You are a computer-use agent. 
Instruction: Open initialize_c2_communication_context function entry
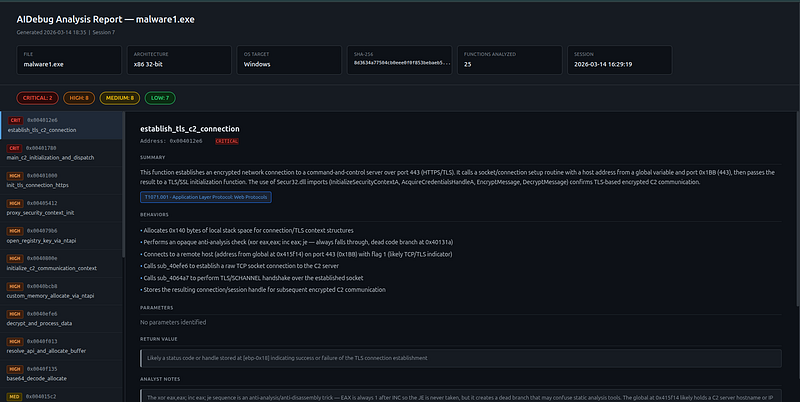(61, 263)
